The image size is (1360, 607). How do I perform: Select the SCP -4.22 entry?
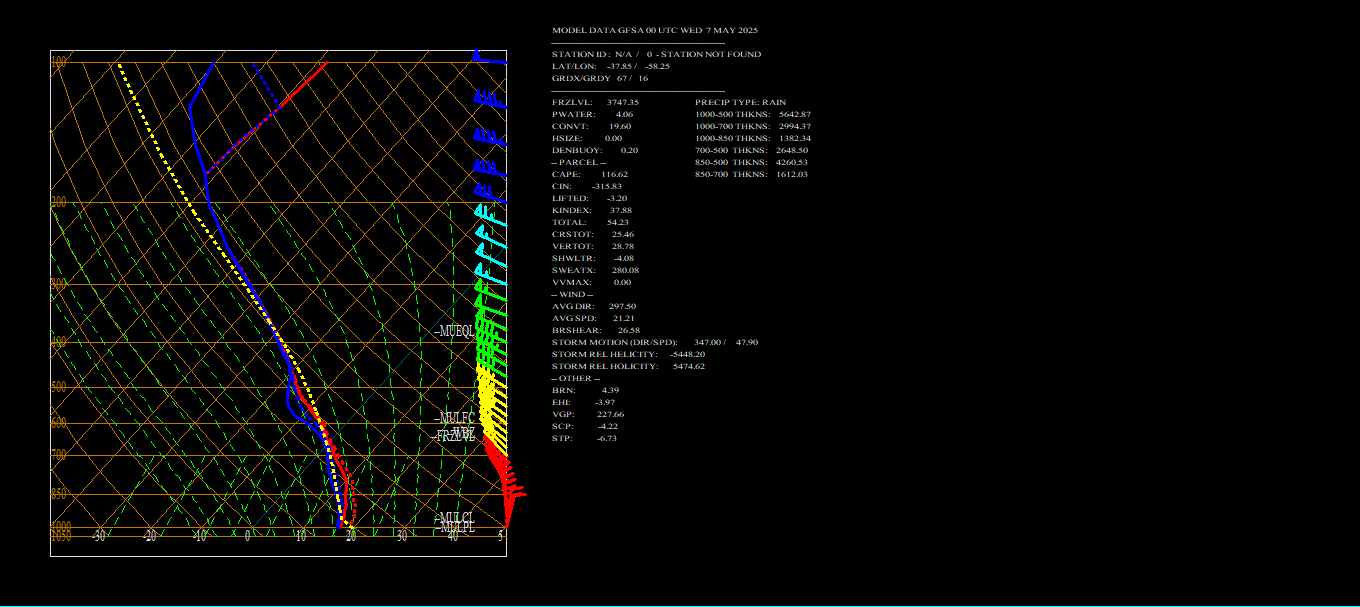click(x=585, y=426)
